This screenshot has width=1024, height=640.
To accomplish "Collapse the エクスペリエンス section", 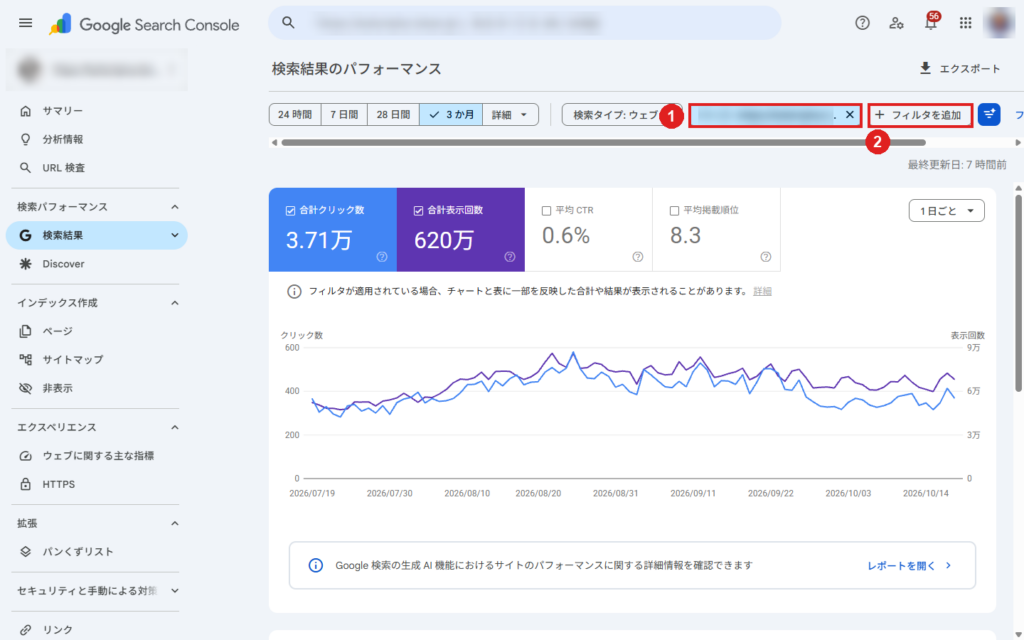I will click(174, 427).
